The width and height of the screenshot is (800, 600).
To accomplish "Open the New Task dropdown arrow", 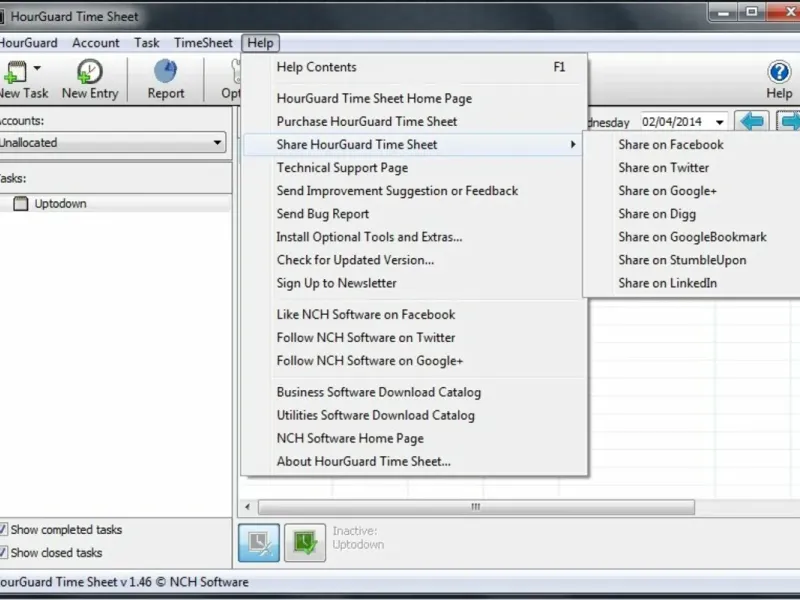I will tap(37, 68).
